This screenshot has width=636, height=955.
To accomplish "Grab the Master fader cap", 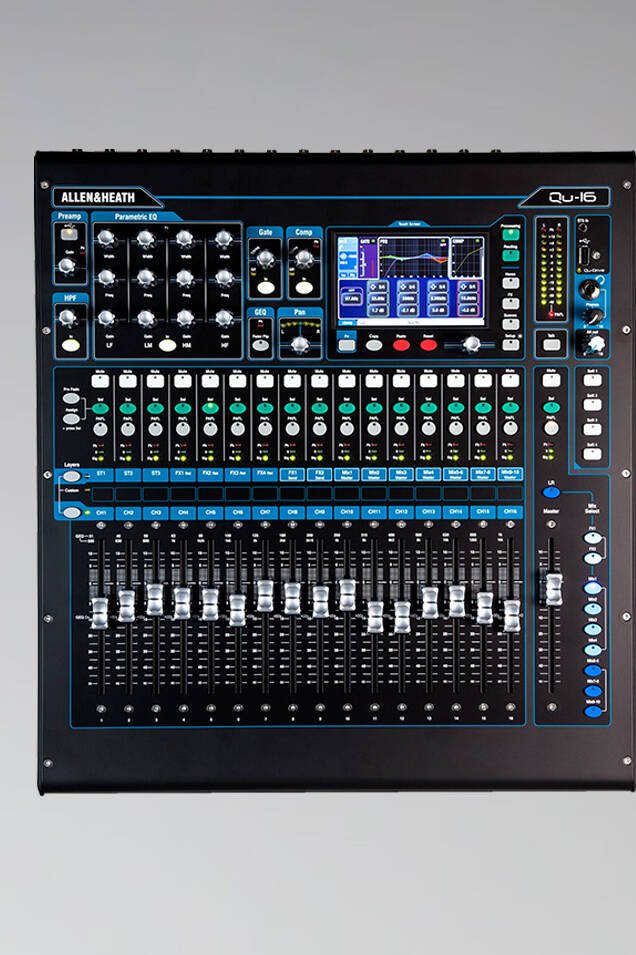I will [x=553, y=588].
